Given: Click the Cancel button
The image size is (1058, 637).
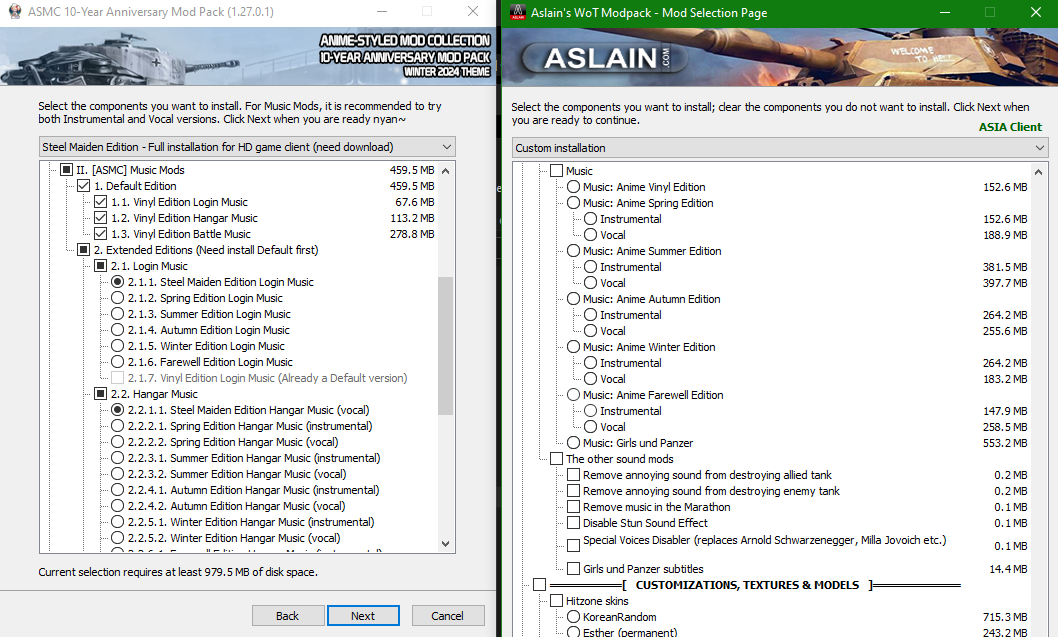Looking at the screenshot, I should [x=447, y=615].
